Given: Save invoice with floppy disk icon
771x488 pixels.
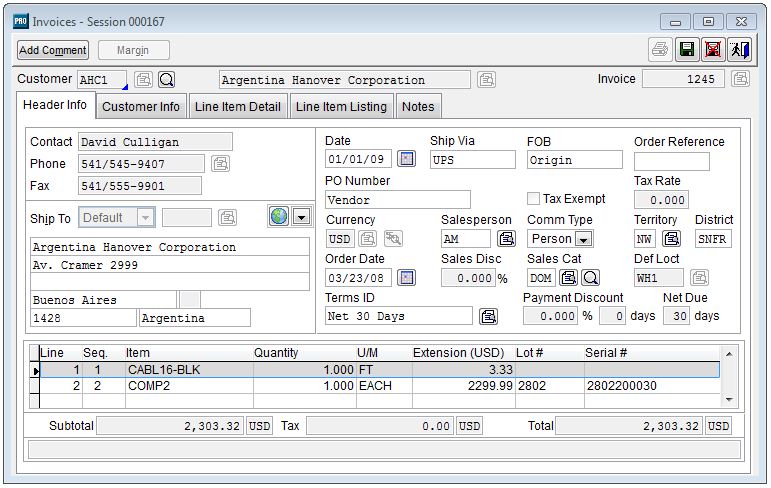Looking at the screenshot, I should [x=686, y=50].
